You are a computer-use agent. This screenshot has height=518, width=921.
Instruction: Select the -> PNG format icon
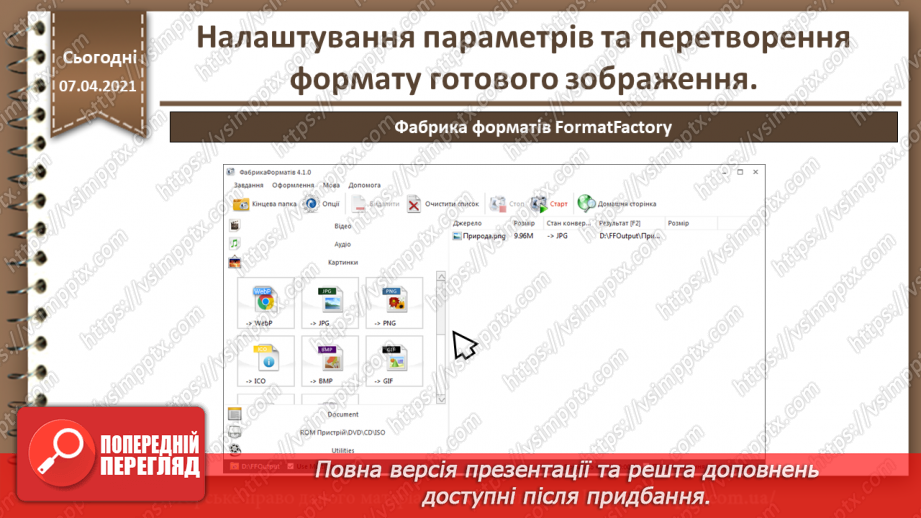pos(394,300)
